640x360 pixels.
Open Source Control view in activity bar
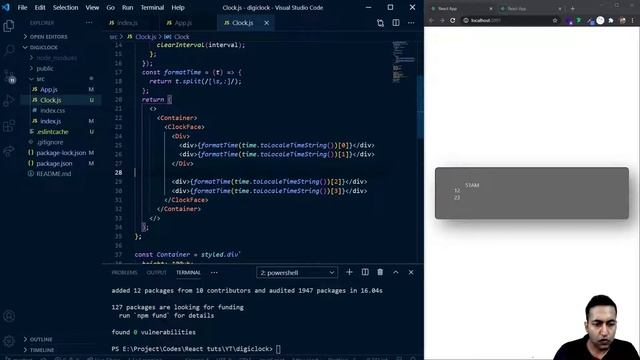9,76
